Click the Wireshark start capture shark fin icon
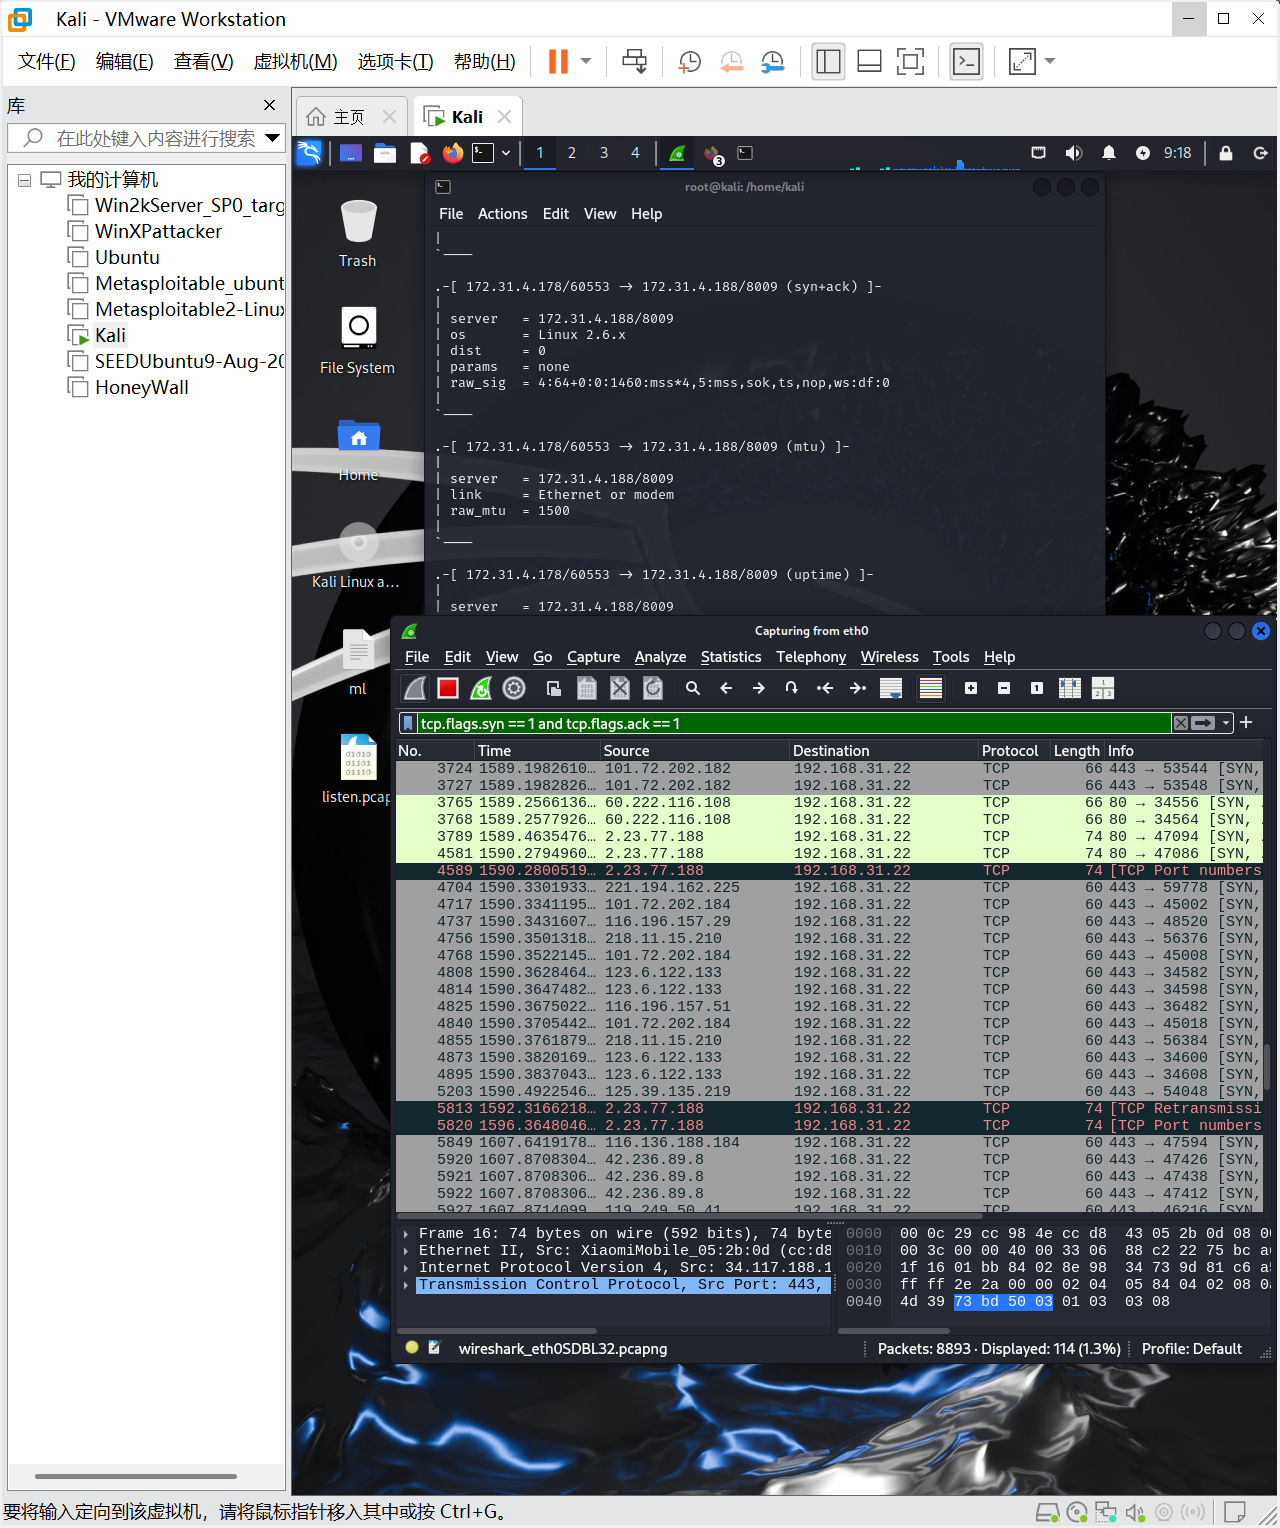The height and width of the screenshot is (1528, 1280). (416, 688)
